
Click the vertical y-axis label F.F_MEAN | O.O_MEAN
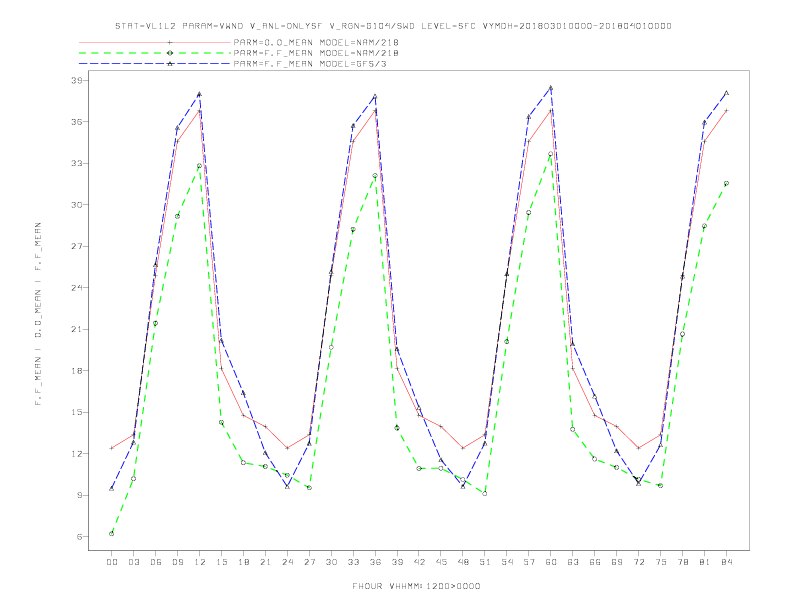coord(38,314)
